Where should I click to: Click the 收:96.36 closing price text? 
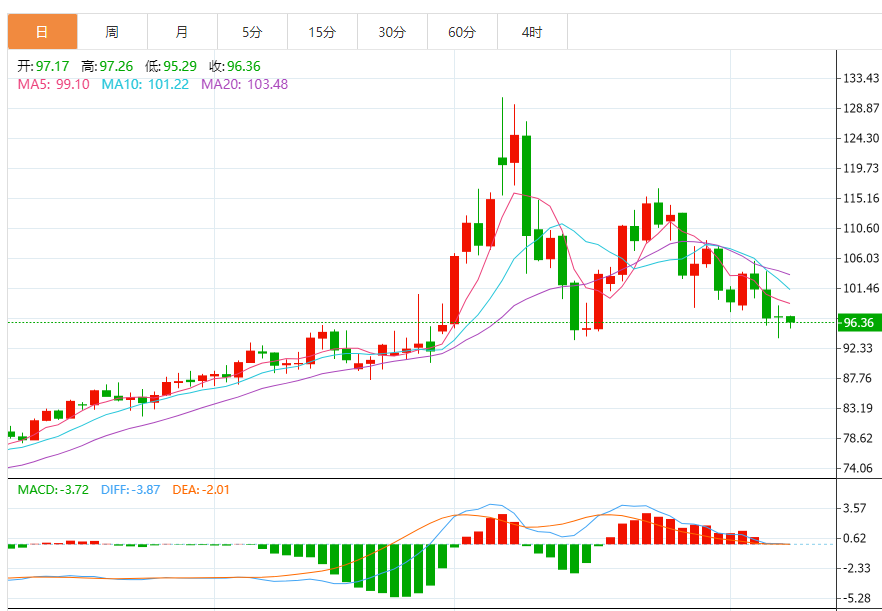tap(234, 66)
